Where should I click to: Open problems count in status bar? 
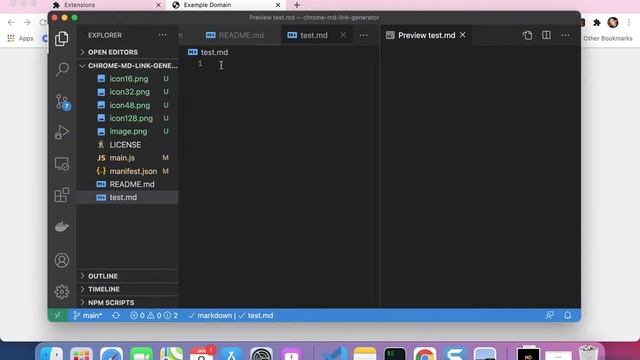point(154,316)
